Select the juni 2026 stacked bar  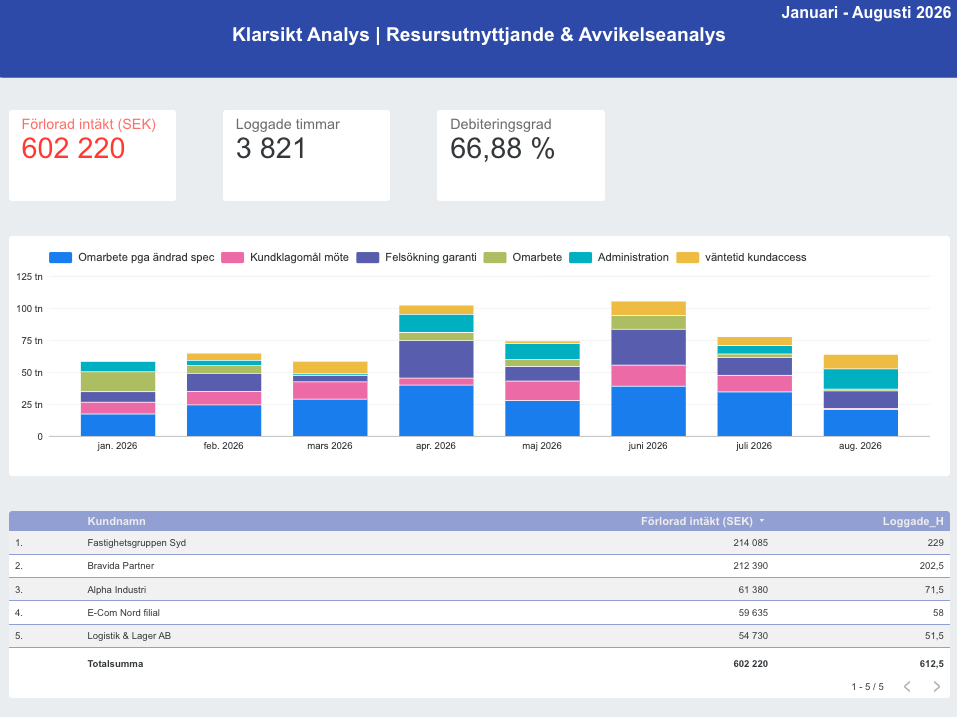(648, 369)
